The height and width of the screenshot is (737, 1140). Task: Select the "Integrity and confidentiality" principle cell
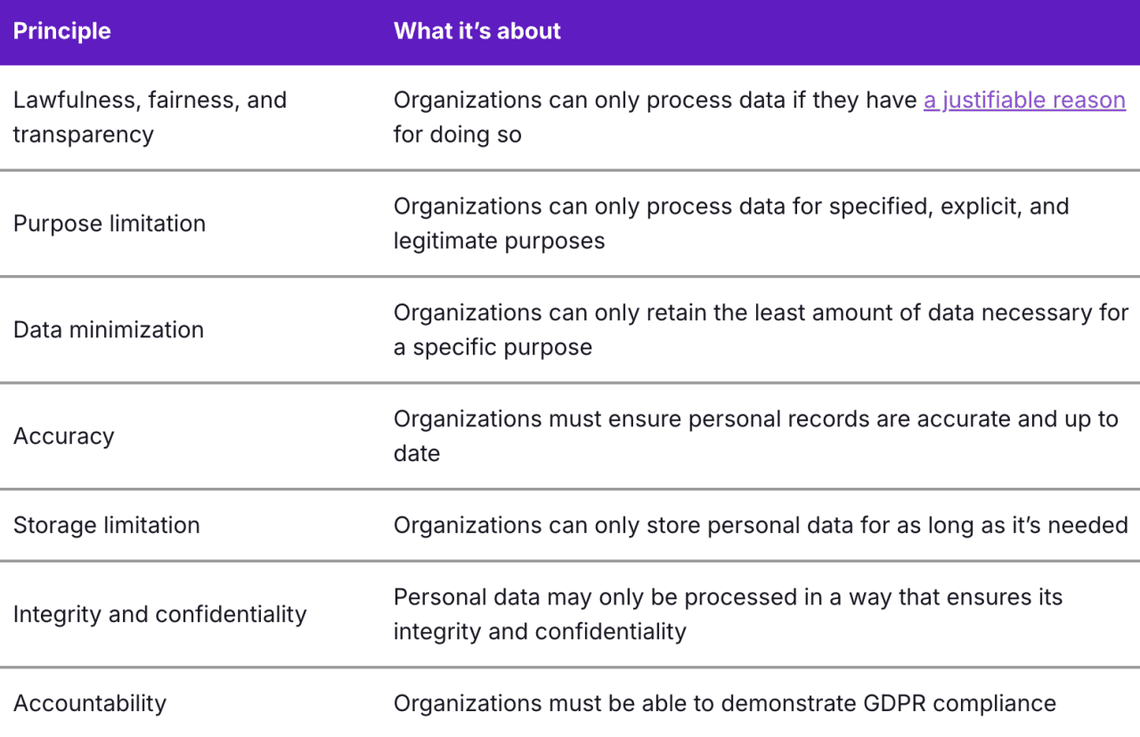[x=160, y=614]
